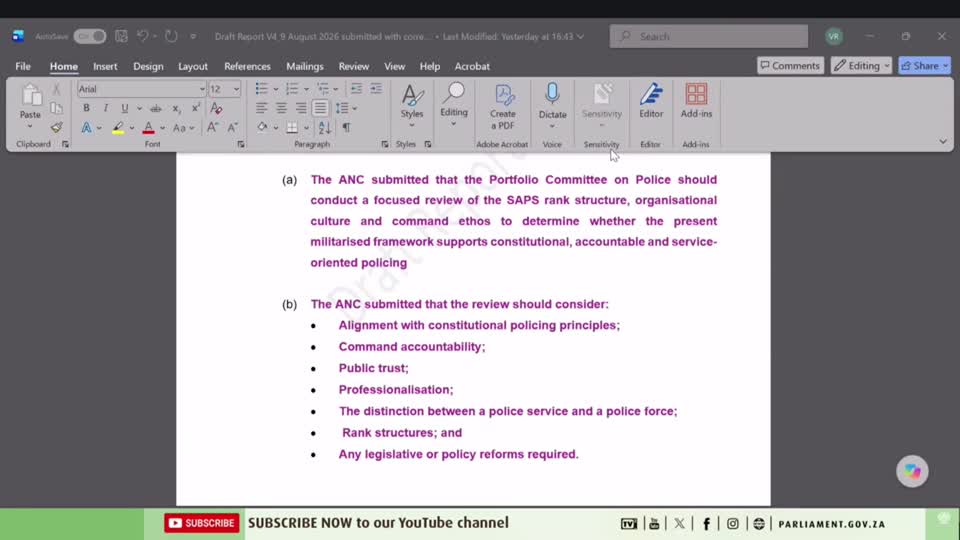Align text right
The width and height of the screenshot is (960, 540).
[301, 108]
